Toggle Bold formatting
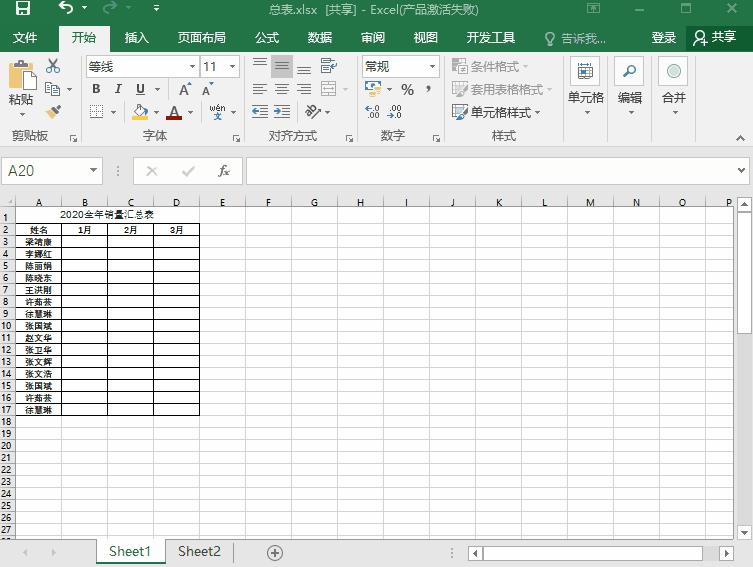Image resolution: width=753 pixels, height=567 pixels. click(x=96, y=89)
